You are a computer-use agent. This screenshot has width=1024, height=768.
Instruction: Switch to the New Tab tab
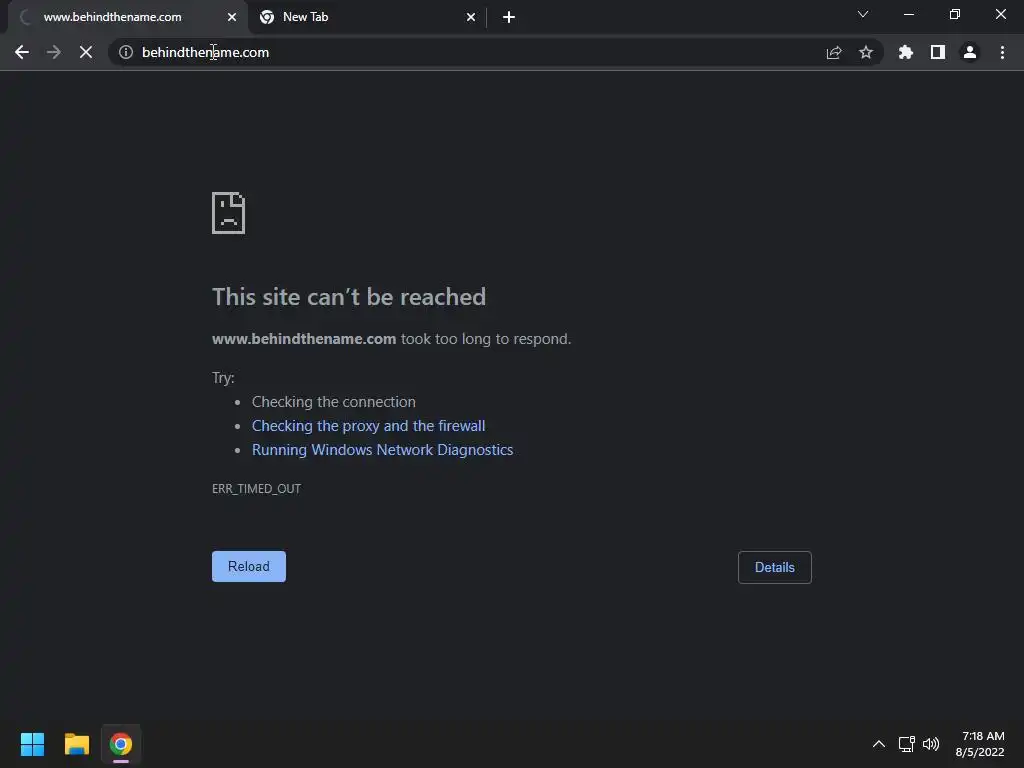pos(368,17)
